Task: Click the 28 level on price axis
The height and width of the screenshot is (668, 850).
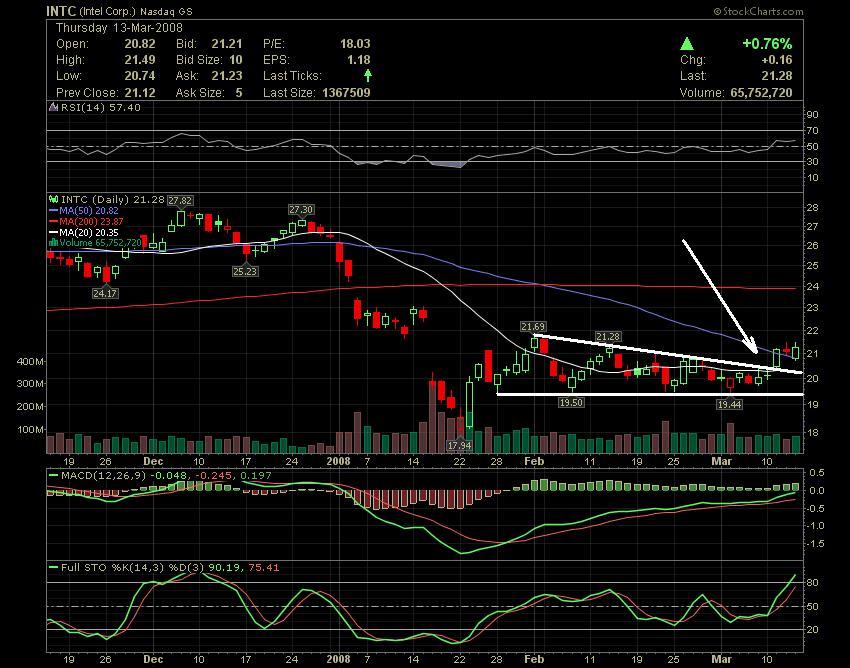Action: pyautogui.click(x=813, y=208)
